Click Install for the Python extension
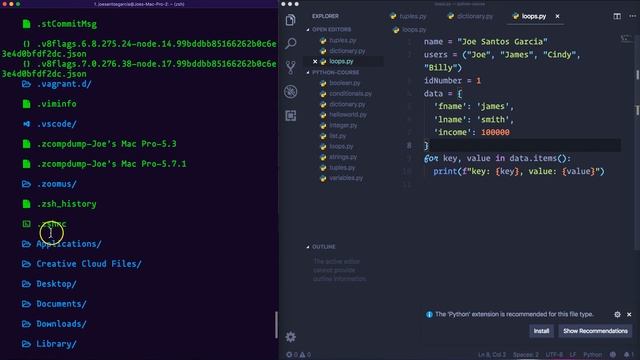Image resolution: width=640 pixels, height=360 pixels. pos(541,331)
